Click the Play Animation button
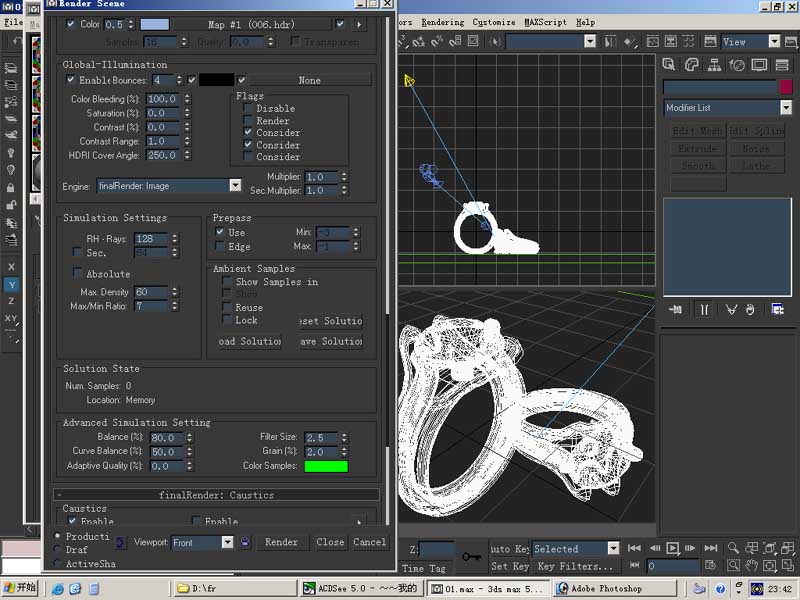The image size is (800, 600). point(673,548)
